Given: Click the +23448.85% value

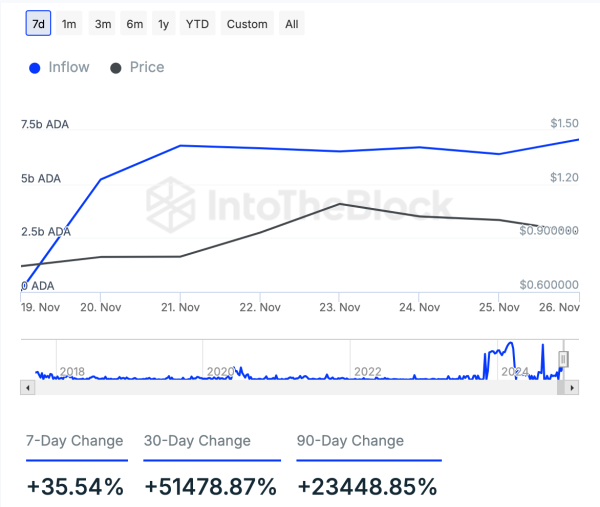Looking at the screenshot, I should coord(367,487).
